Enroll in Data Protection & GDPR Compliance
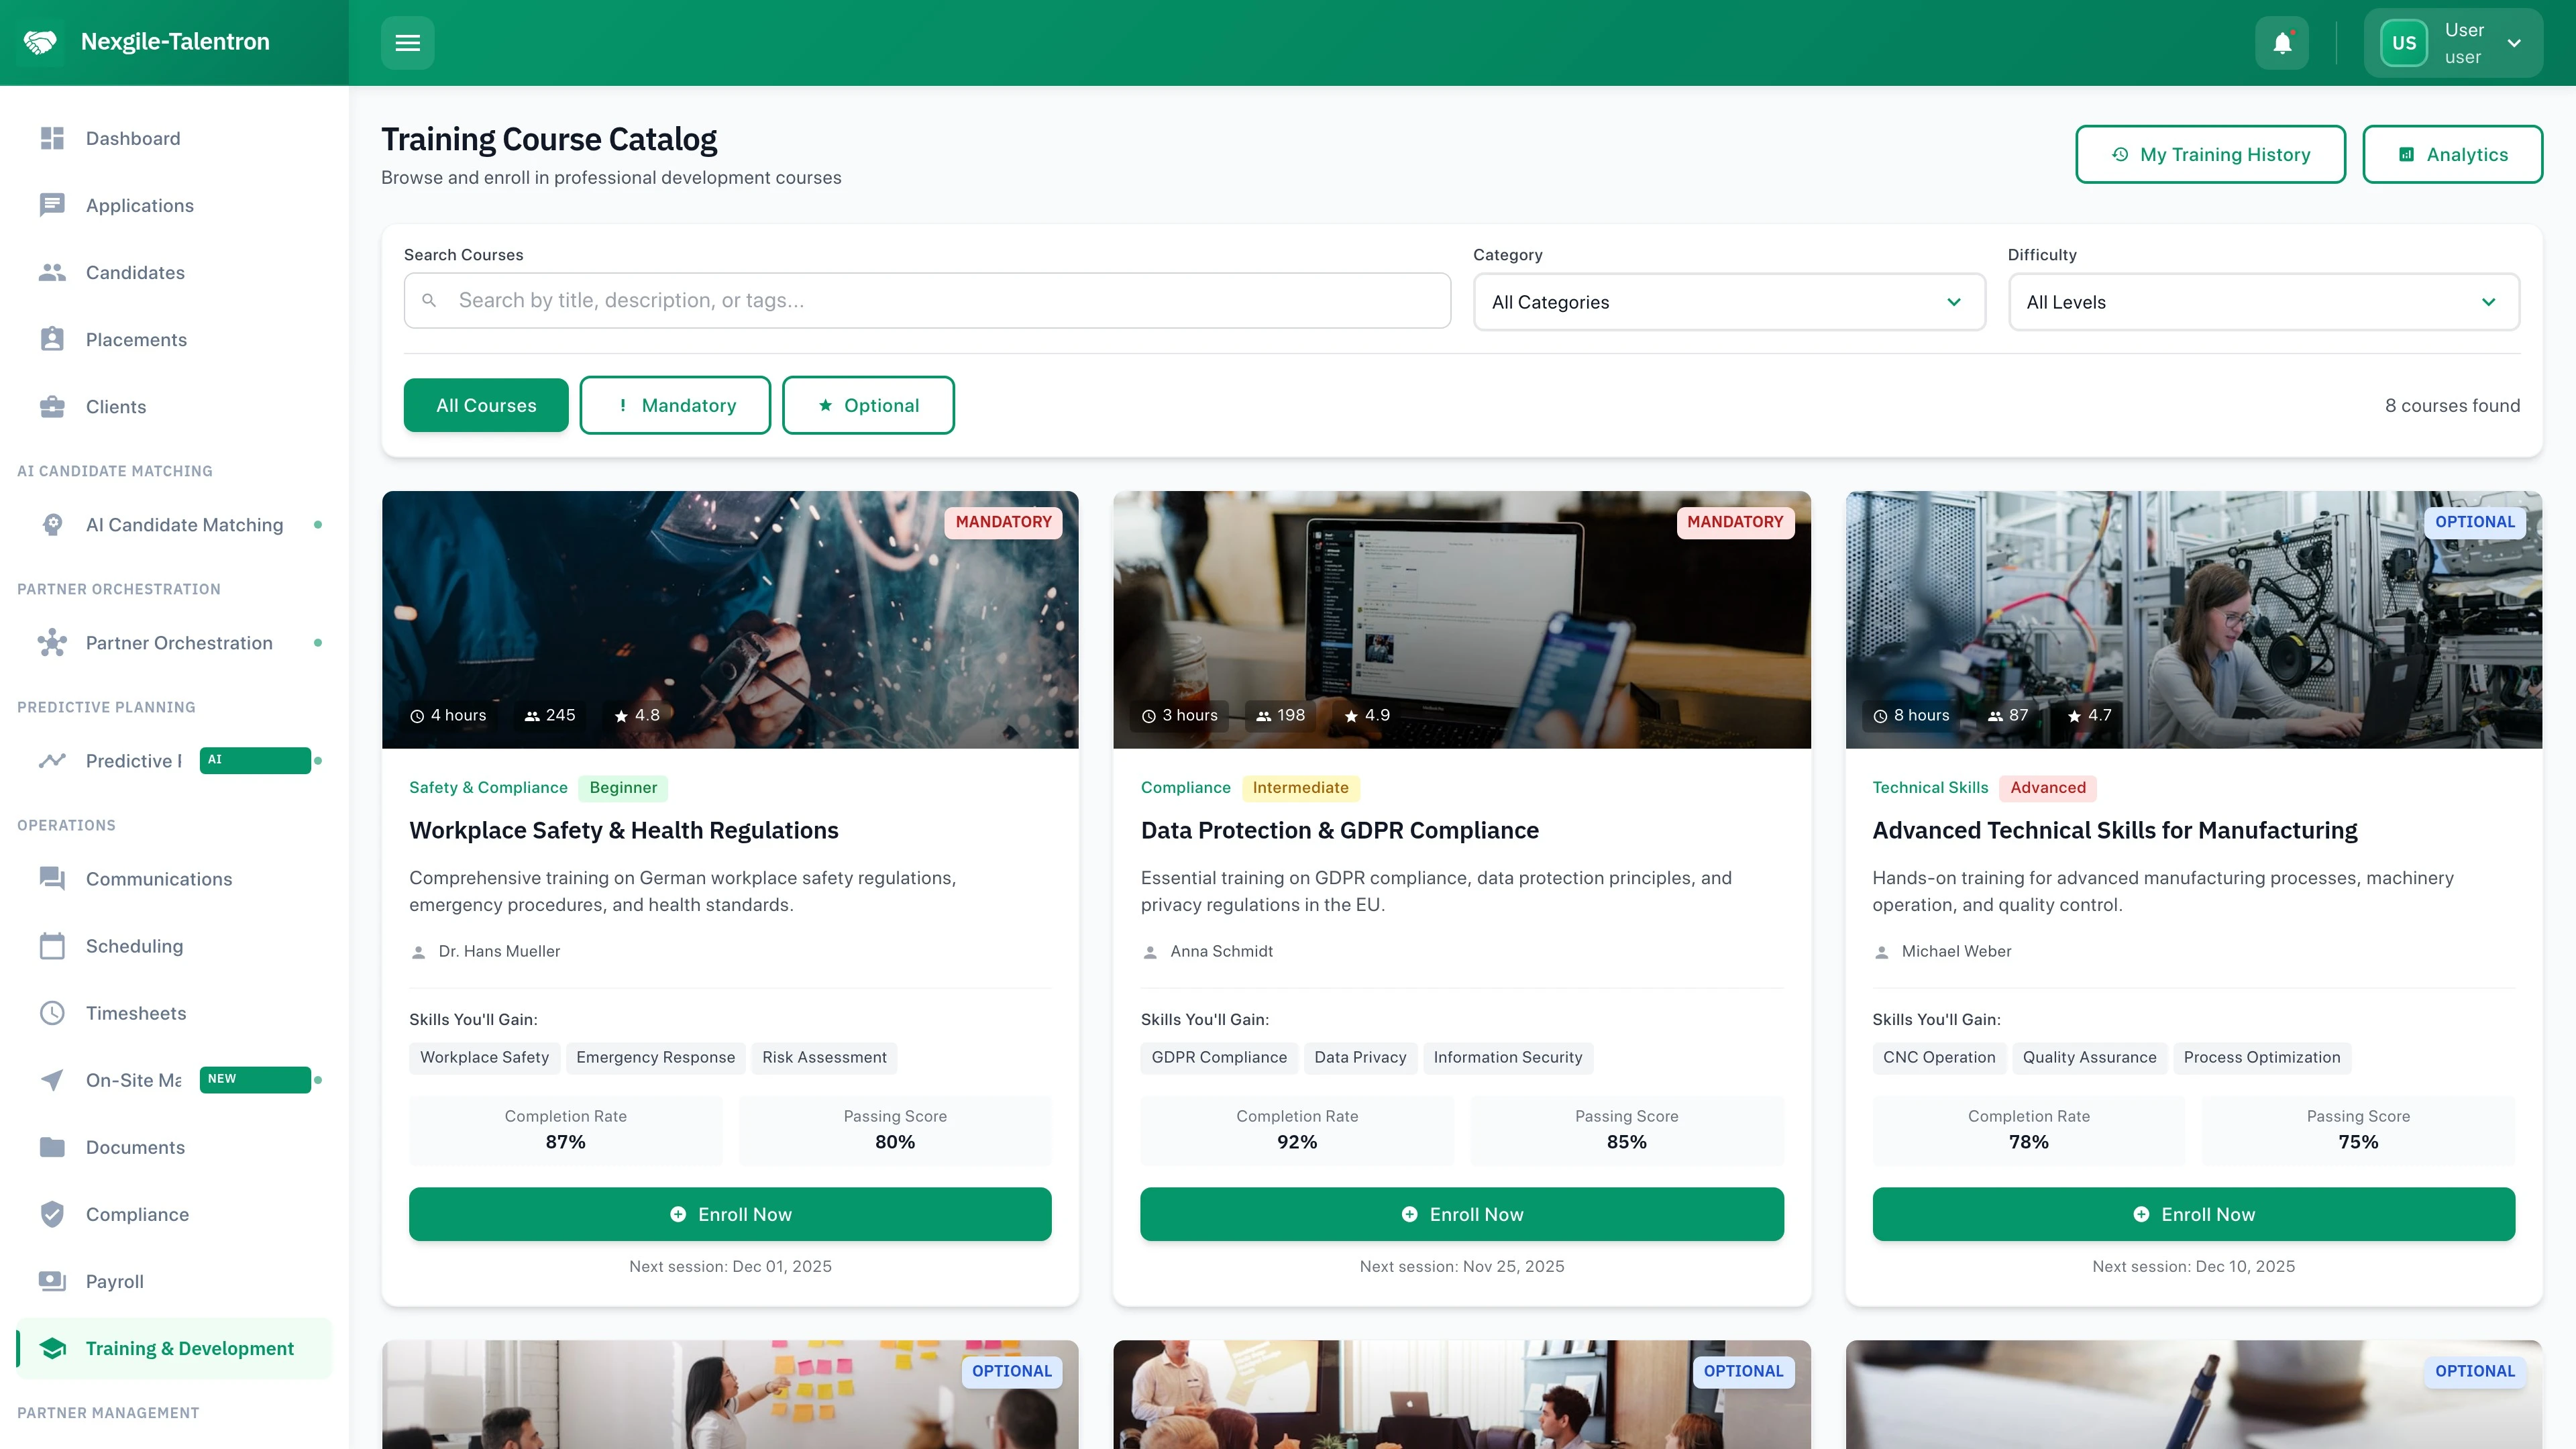This screenshot has width=2576, height=1449. pos(1461,1214)
